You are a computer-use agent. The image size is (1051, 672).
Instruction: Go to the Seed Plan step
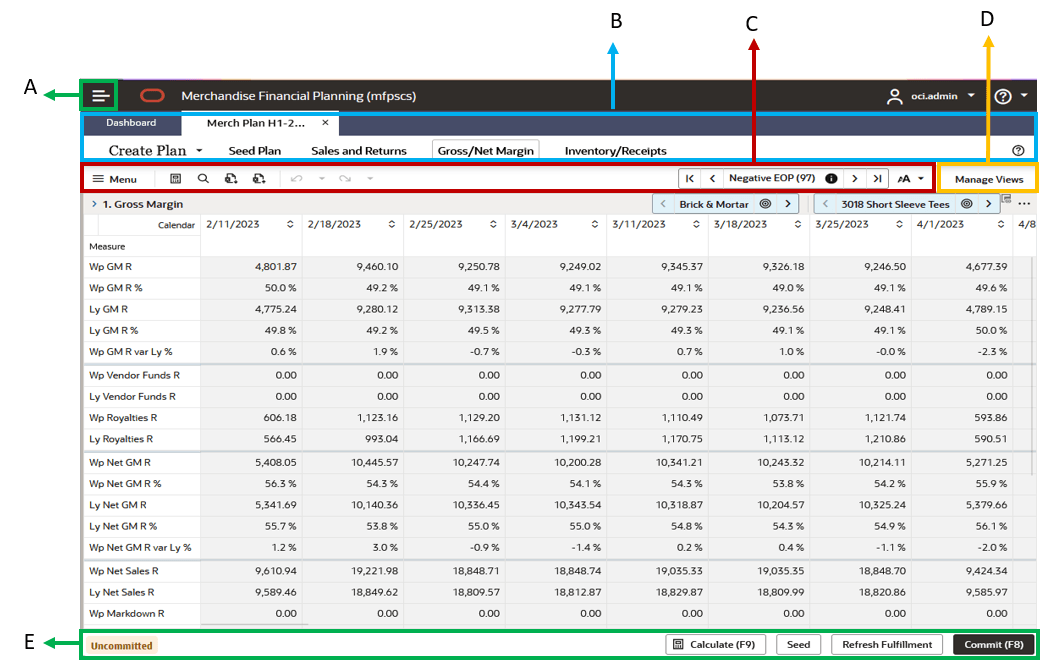click(x=255, y=151)
